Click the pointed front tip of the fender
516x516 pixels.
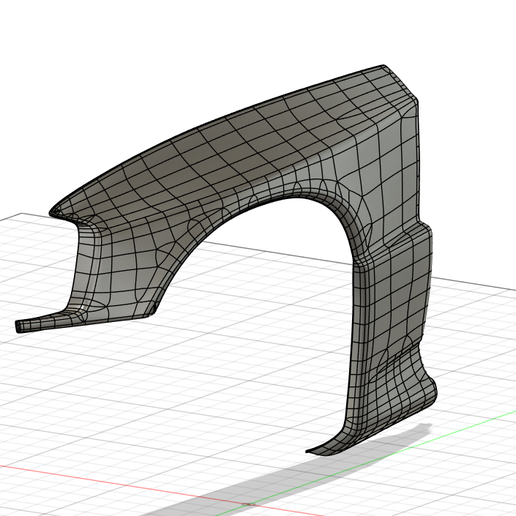(54, 212)
